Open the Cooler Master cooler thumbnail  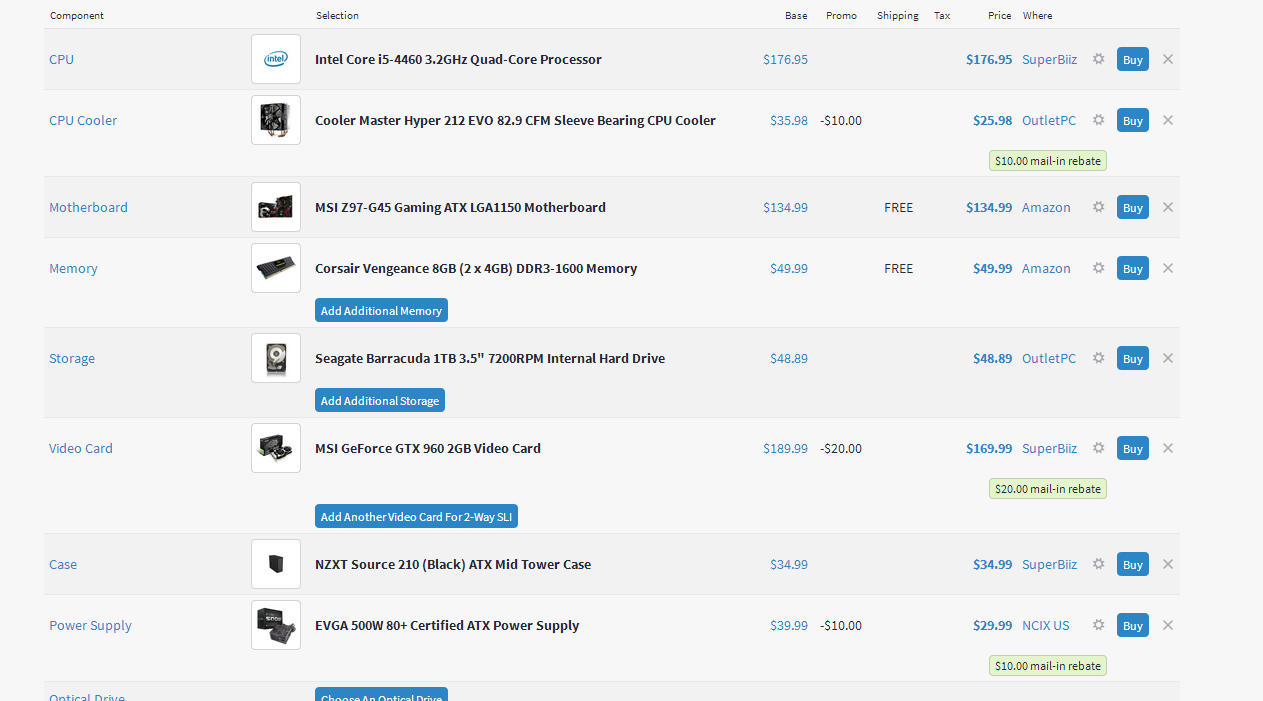(276, 120)
